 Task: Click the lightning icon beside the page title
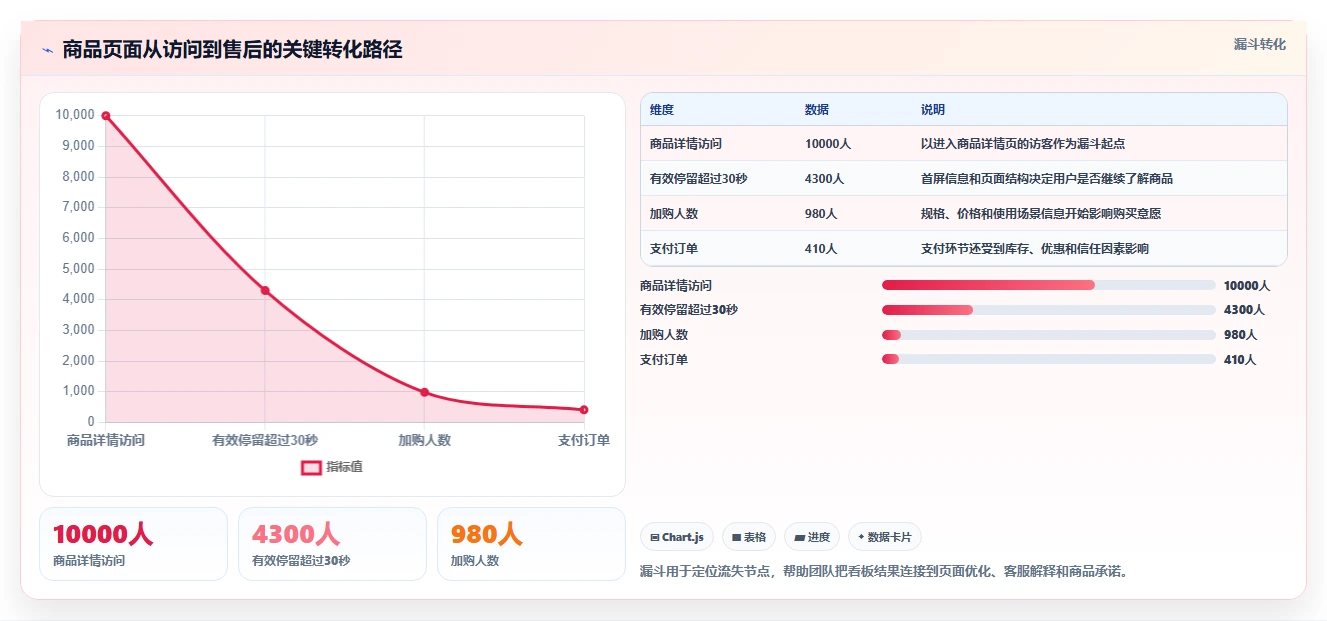tap(47, 50)
